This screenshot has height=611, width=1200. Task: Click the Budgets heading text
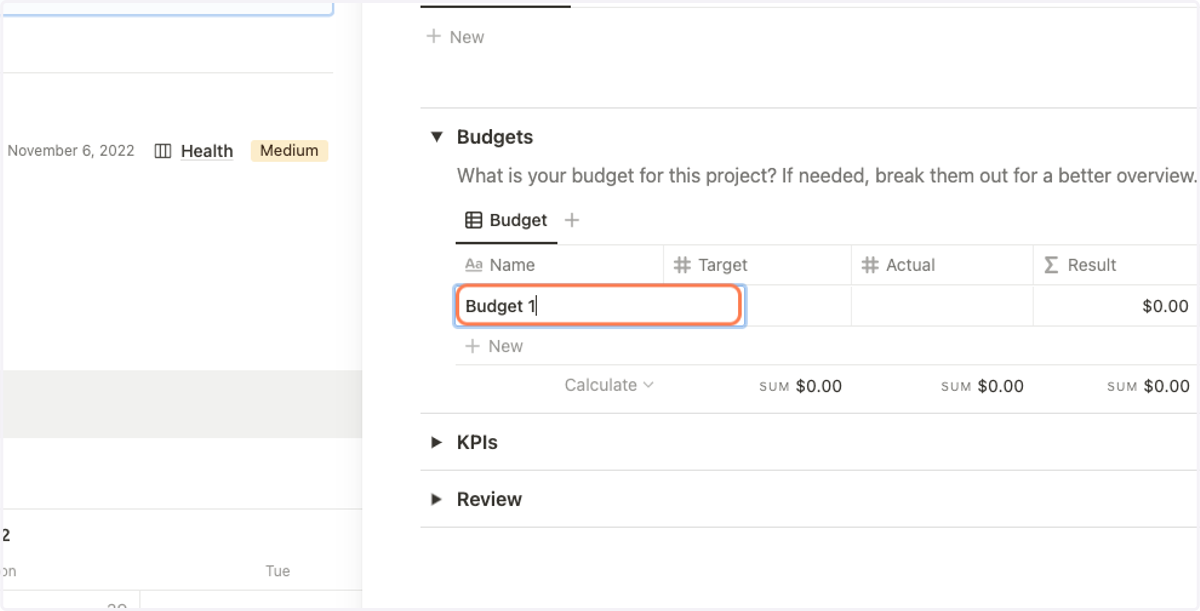click(495, 137)
